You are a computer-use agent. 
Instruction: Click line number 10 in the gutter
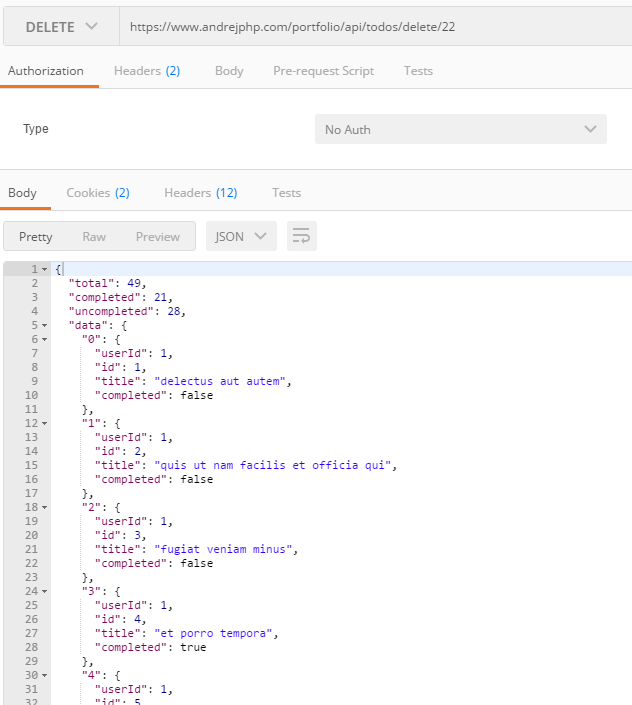[31, 395]
